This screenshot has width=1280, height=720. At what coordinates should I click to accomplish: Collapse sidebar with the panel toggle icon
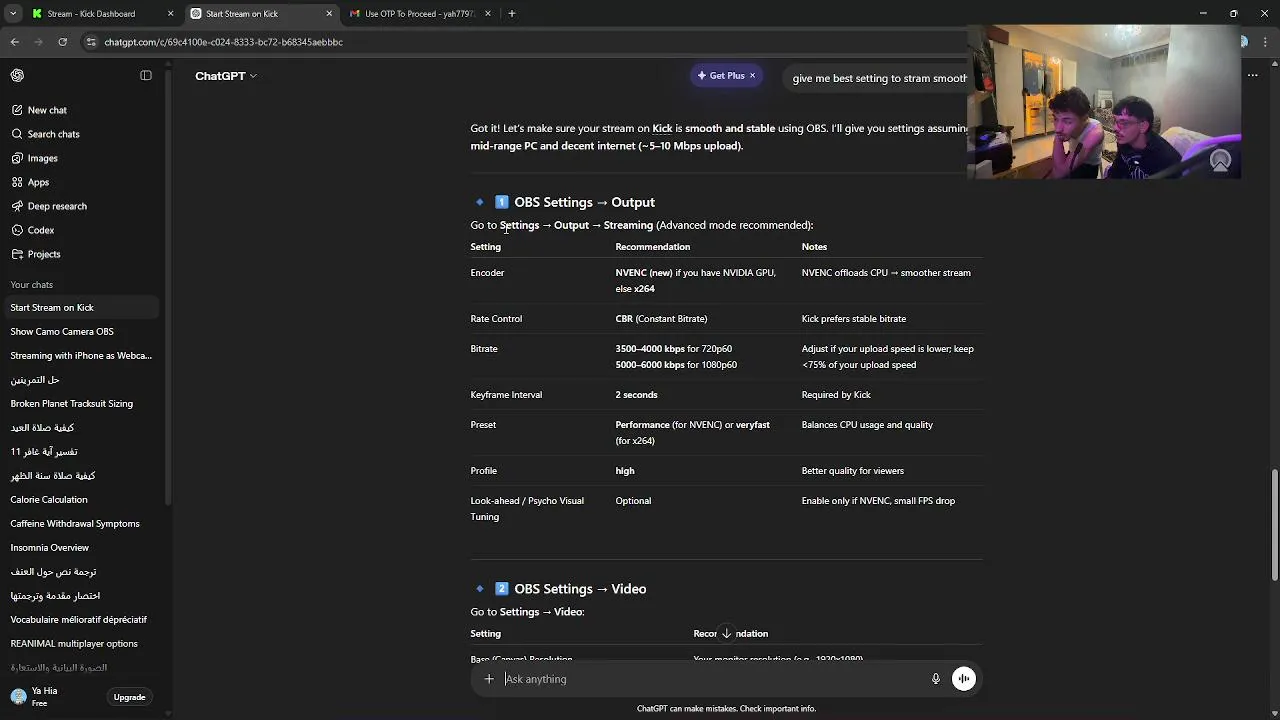146,75
